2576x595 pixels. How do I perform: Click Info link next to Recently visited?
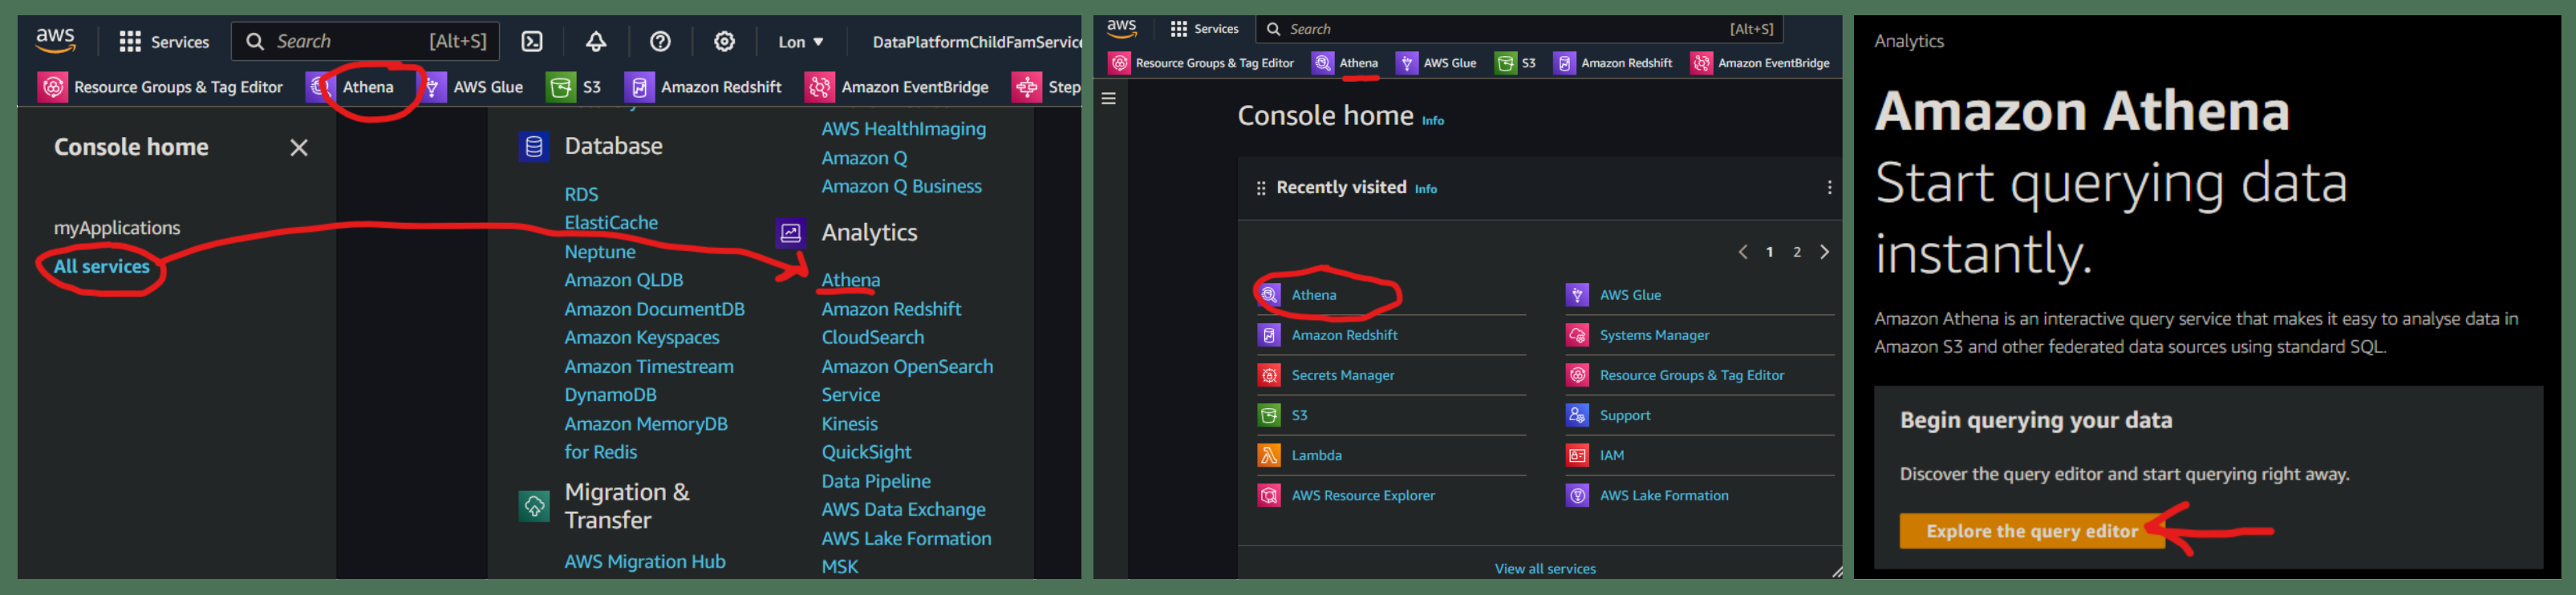[1426, 189]
